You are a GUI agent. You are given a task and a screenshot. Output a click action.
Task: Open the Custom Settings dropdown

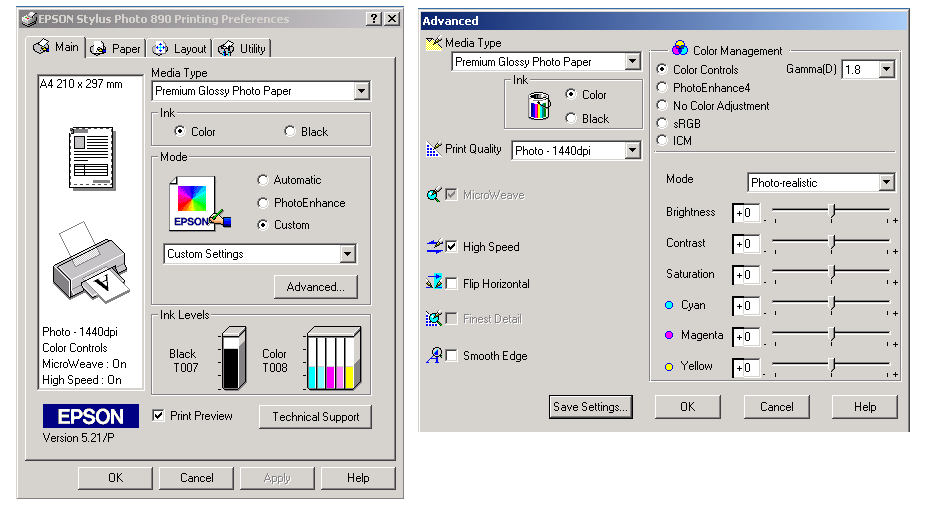[347, 254]
